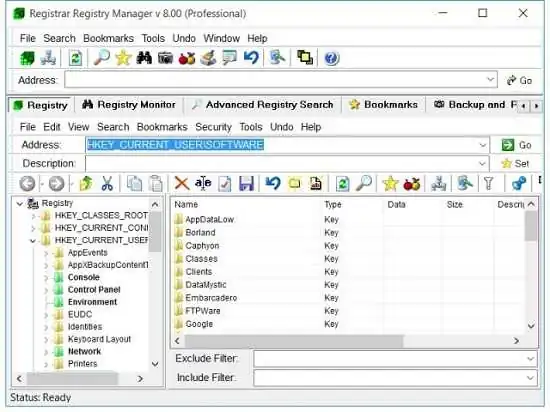The height and width of the screenshot is (412, 550).
Task: Open the Include Filter dropdown
Action: coord(530,378)
